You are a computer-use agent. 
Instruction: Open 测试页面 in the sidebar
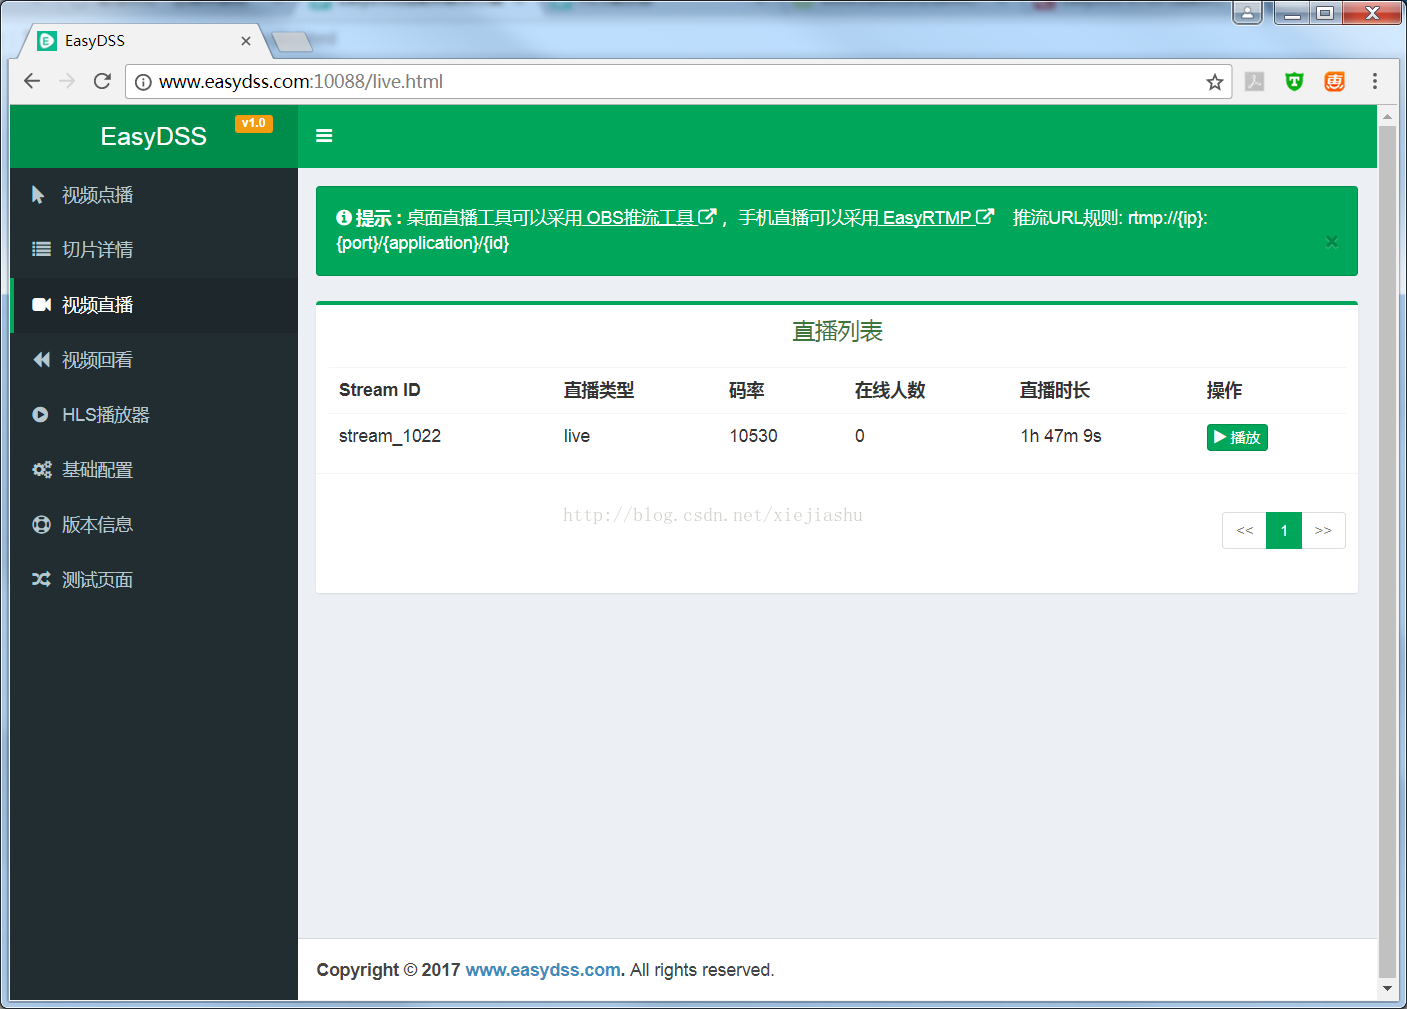coord(154,580)
